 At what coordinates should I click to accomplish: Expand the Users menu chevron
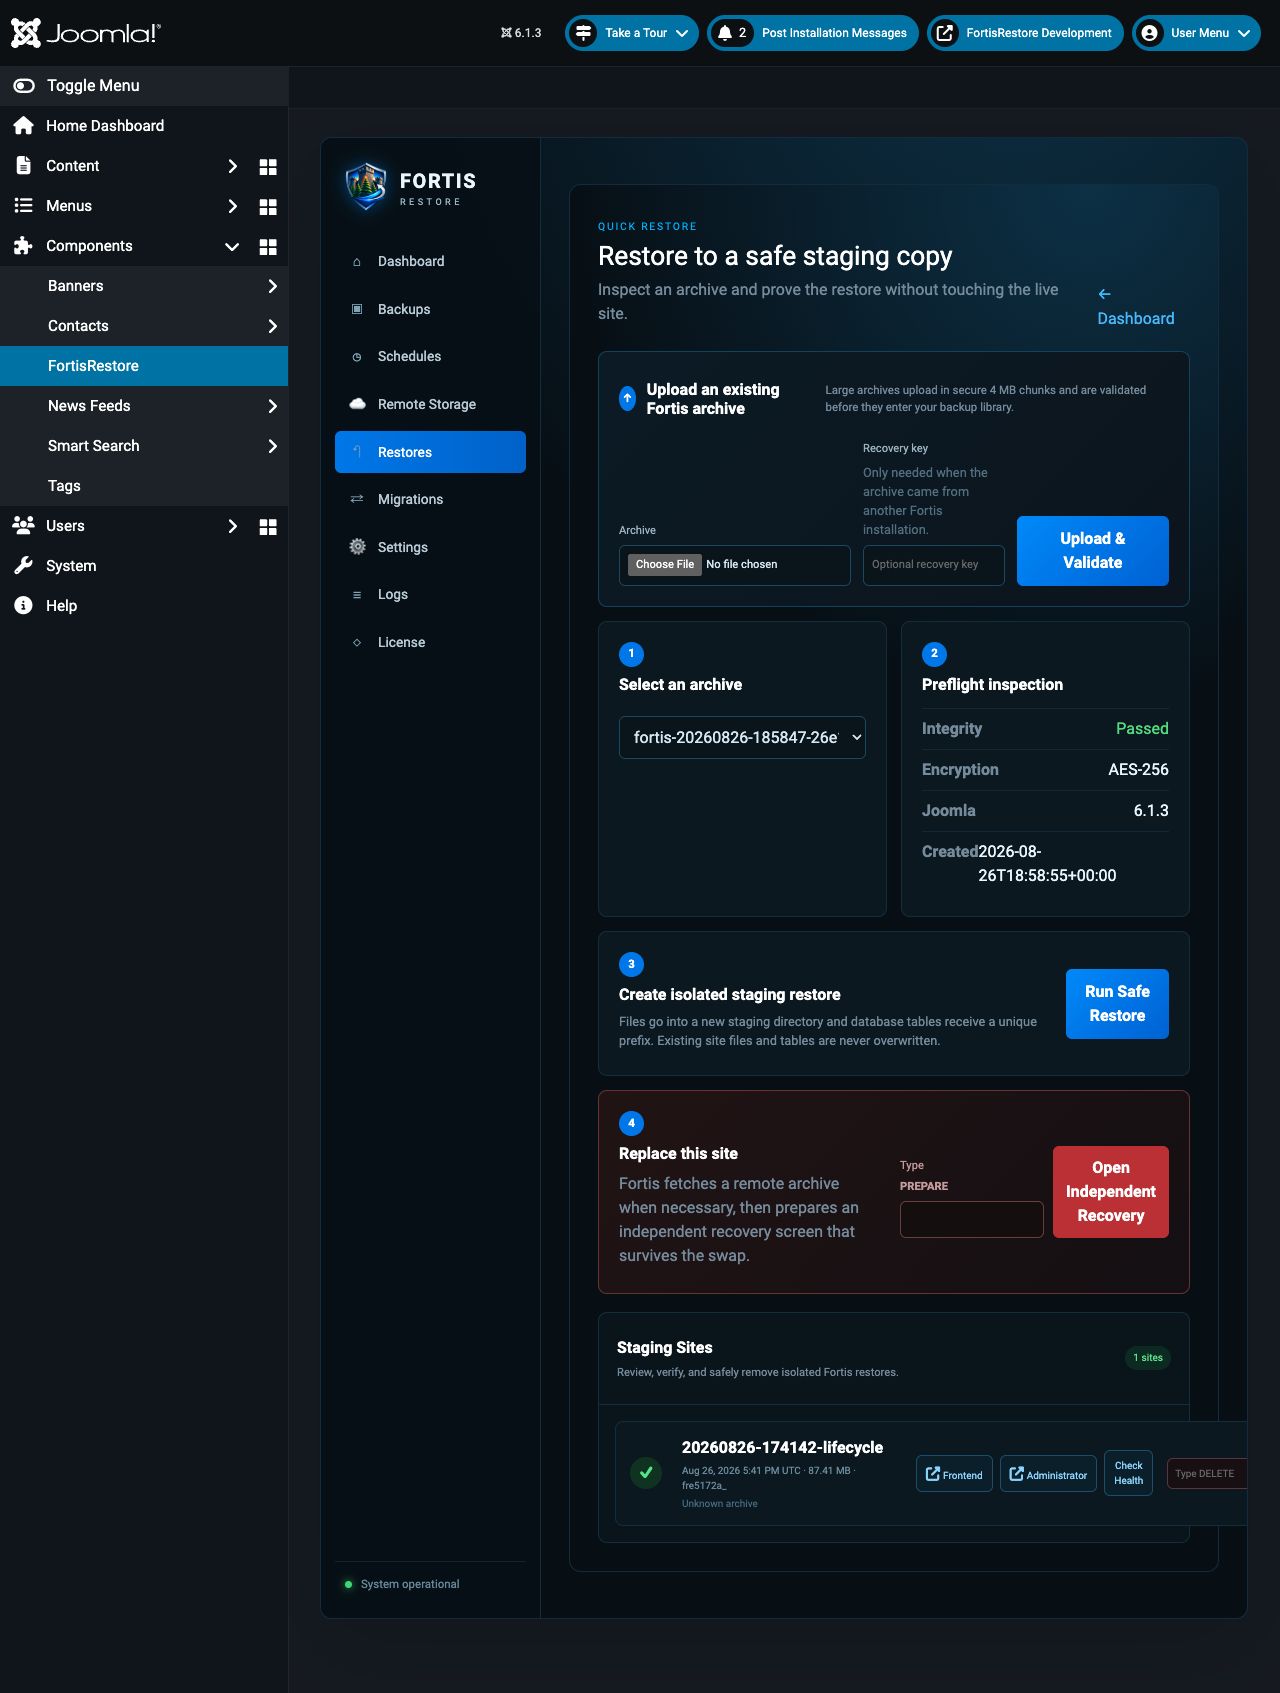pyautogui.click(x=232, y=526)
